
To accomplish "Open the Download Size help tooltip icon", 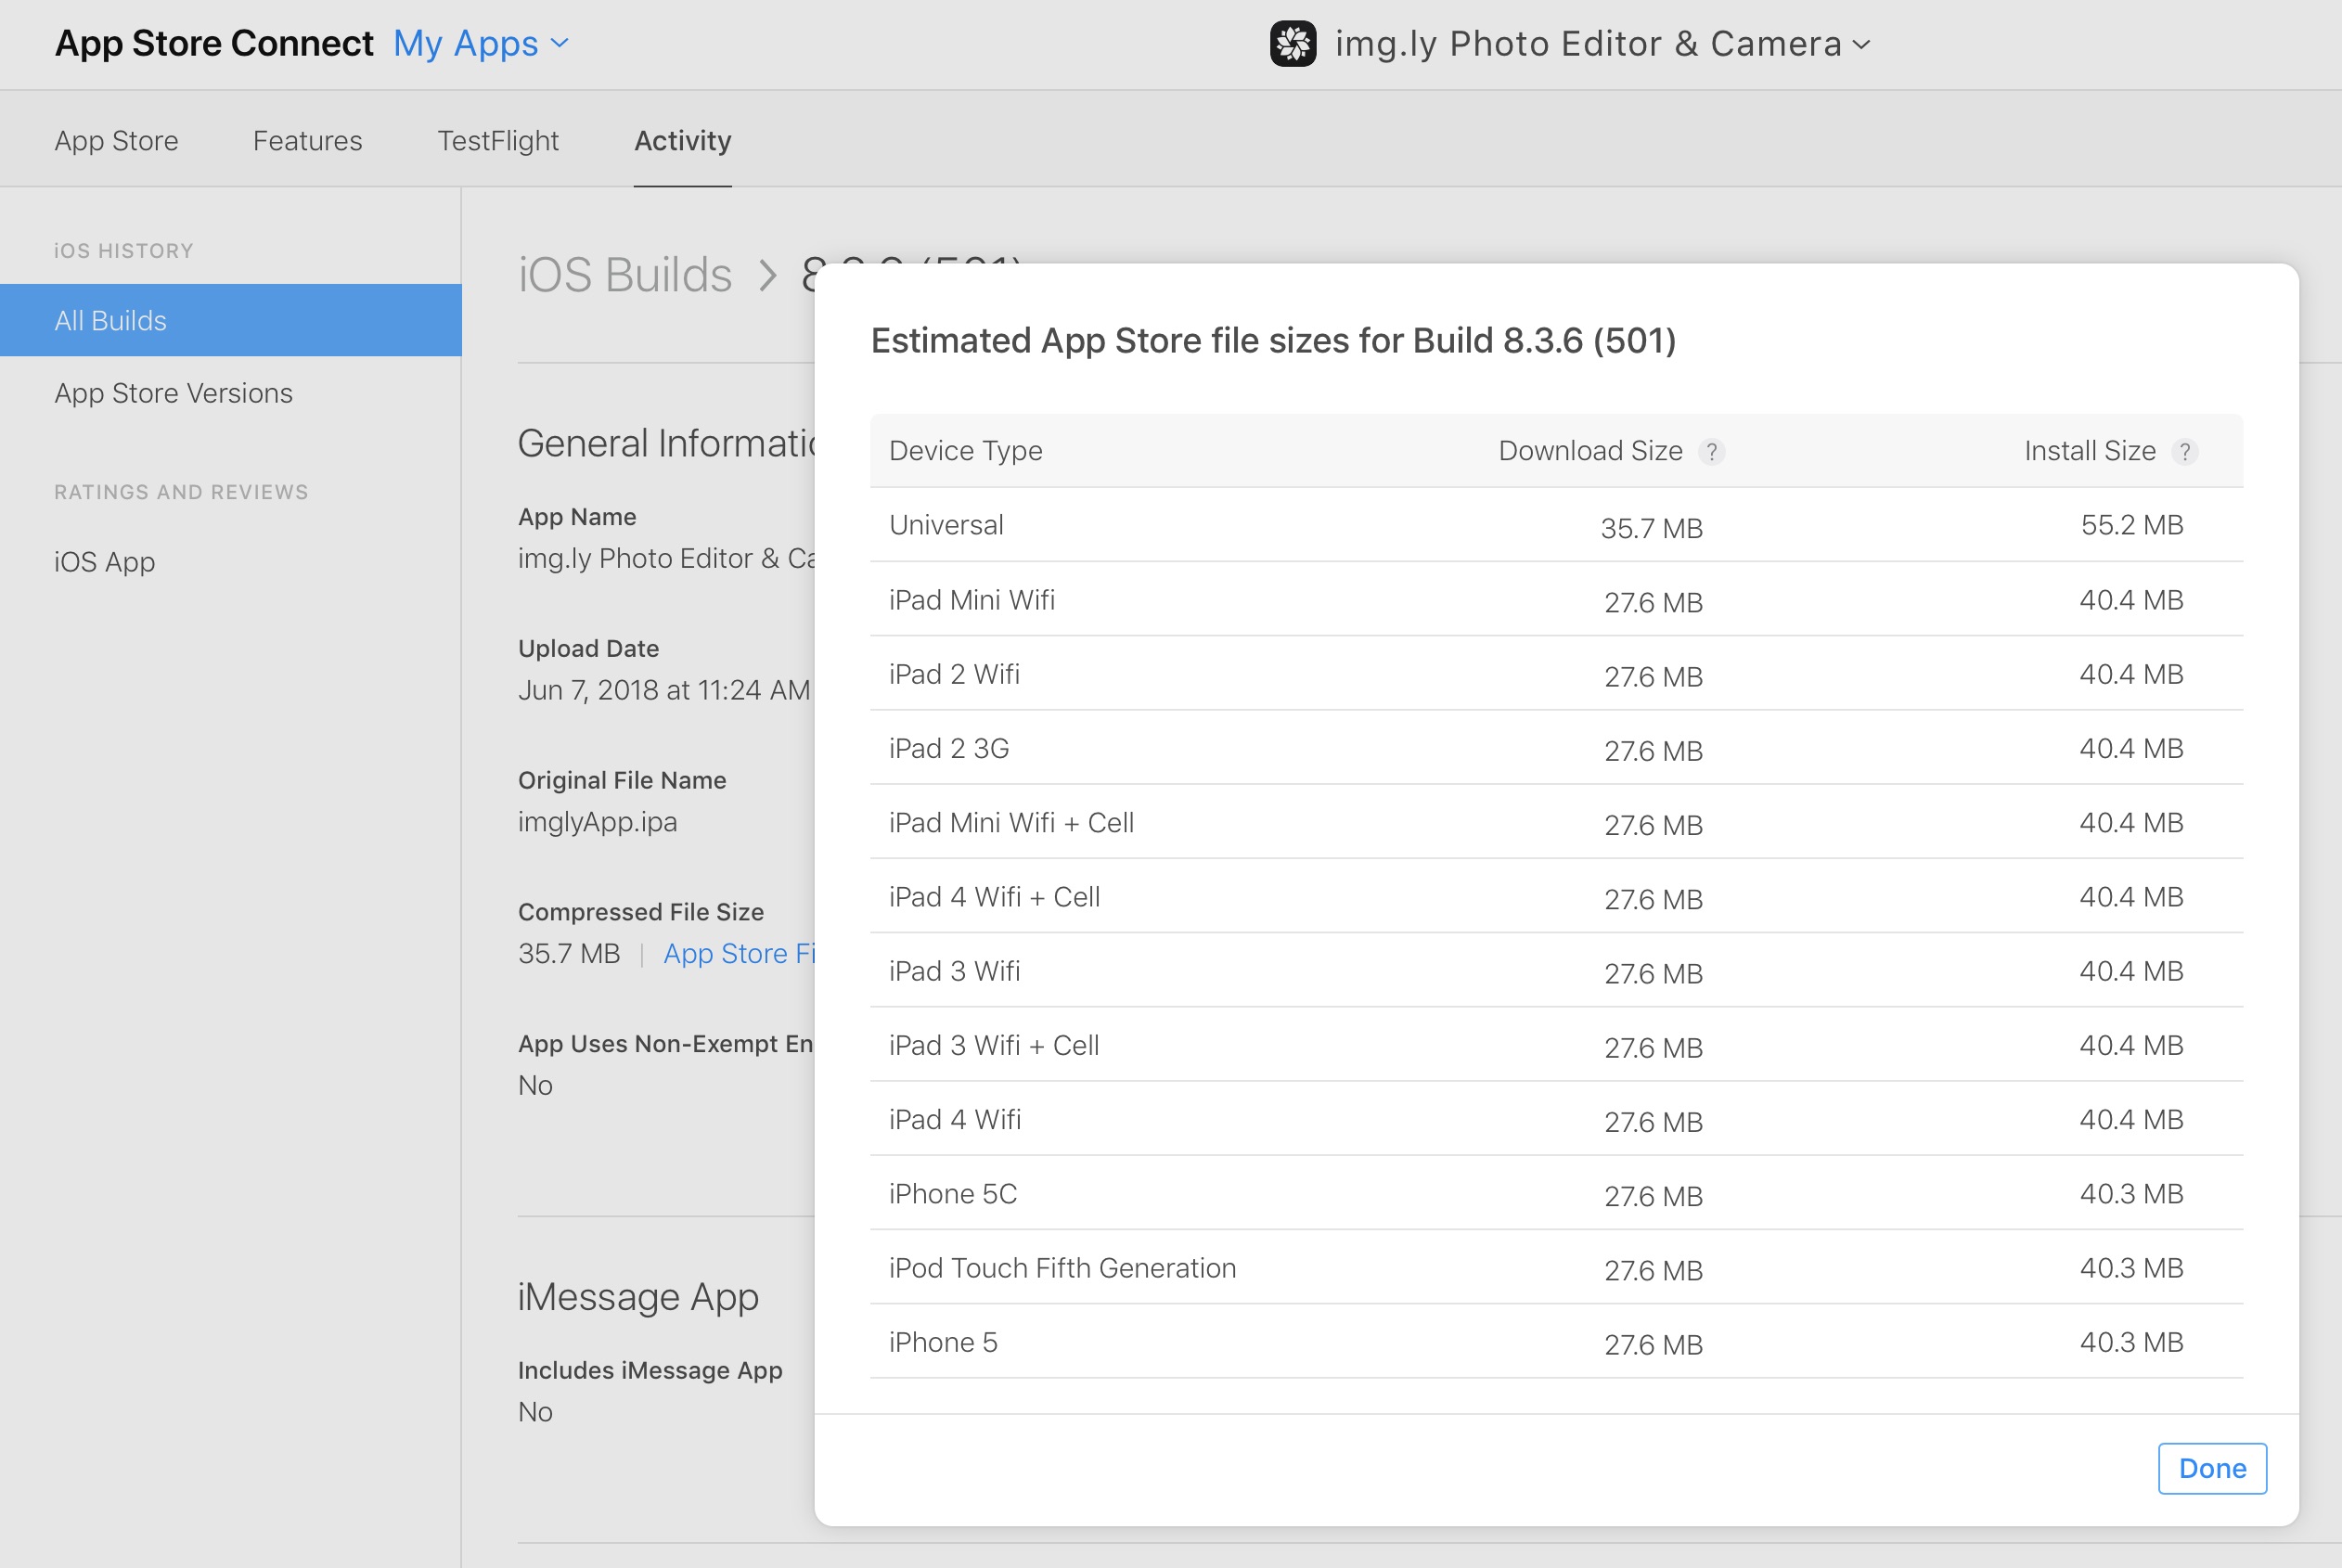I will coord(1712,452).
